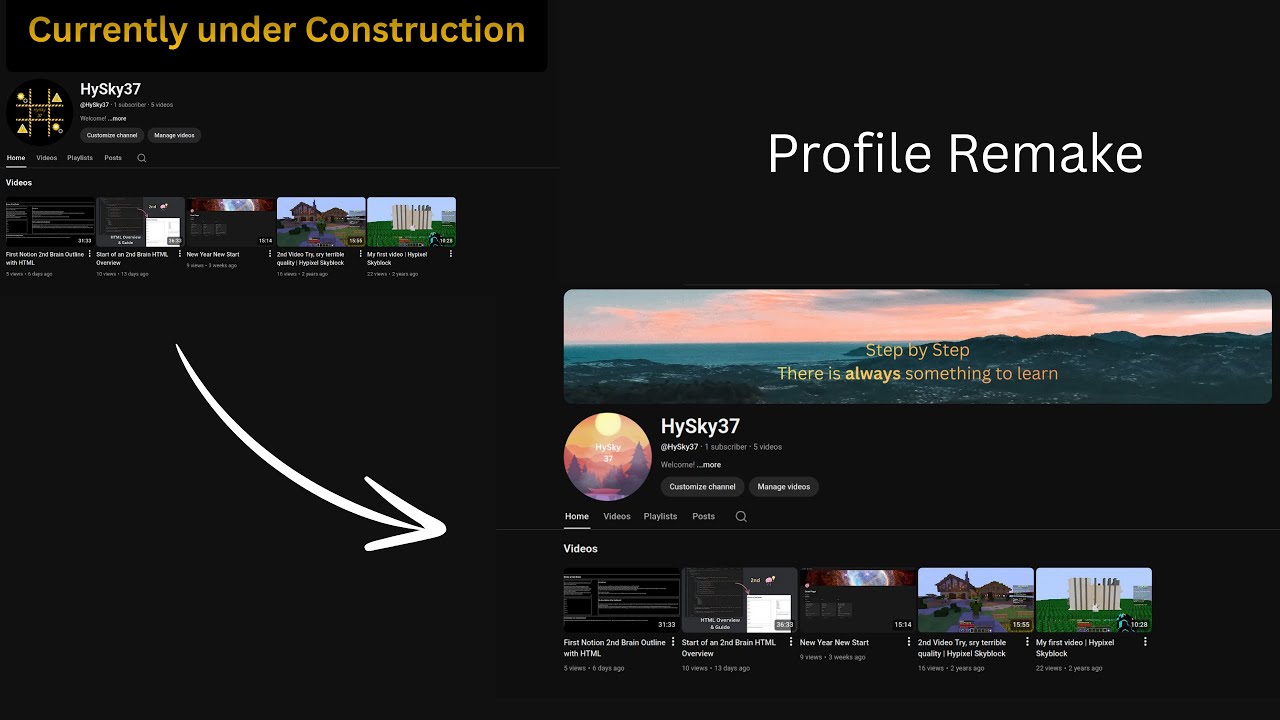Click '5 views • 6 days ago' in new profile

tap(594, 668)
